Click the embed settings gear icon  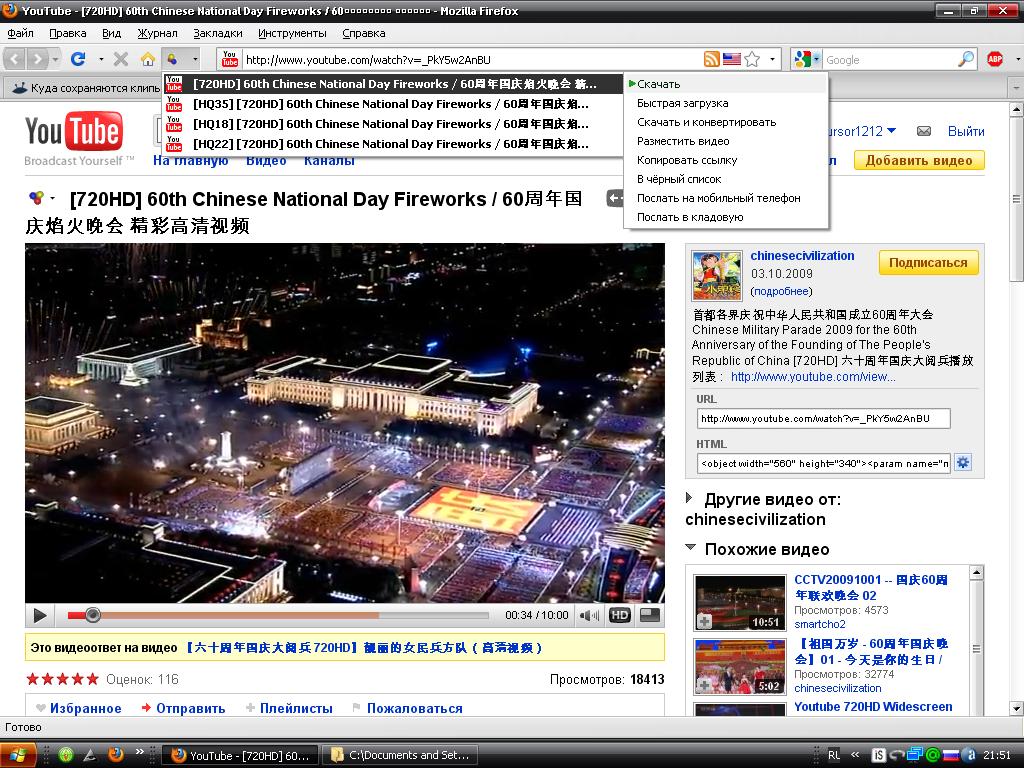click(963, 462)
